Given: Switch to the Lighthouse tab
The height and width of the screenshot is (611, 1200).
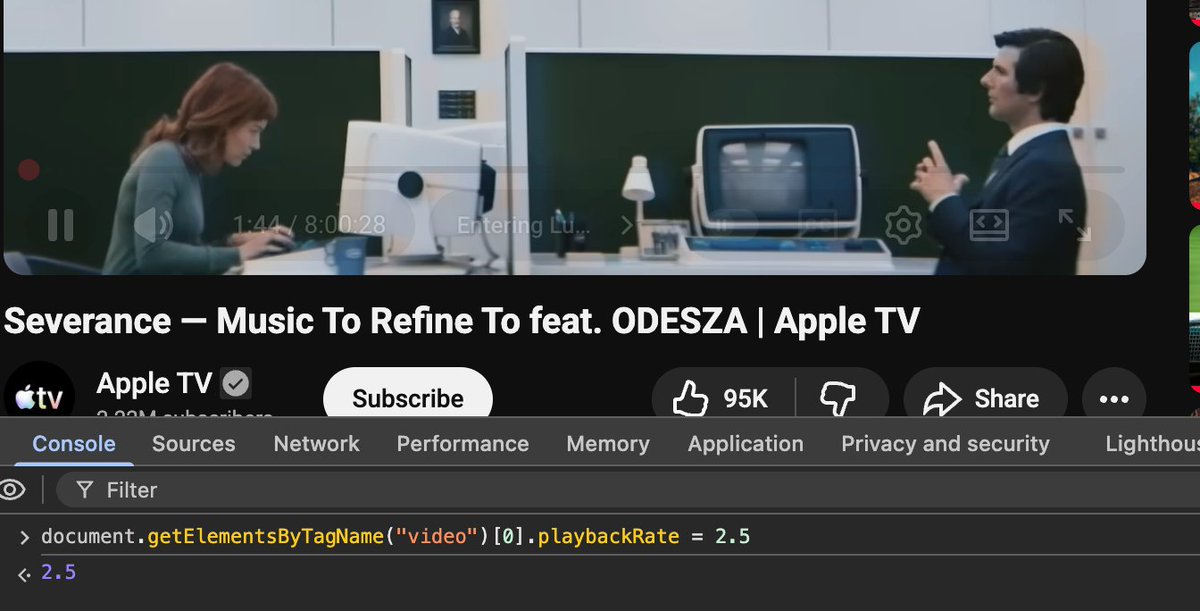Looking at the screenshot, I should pyautogui.click(x=1152, y=444).
